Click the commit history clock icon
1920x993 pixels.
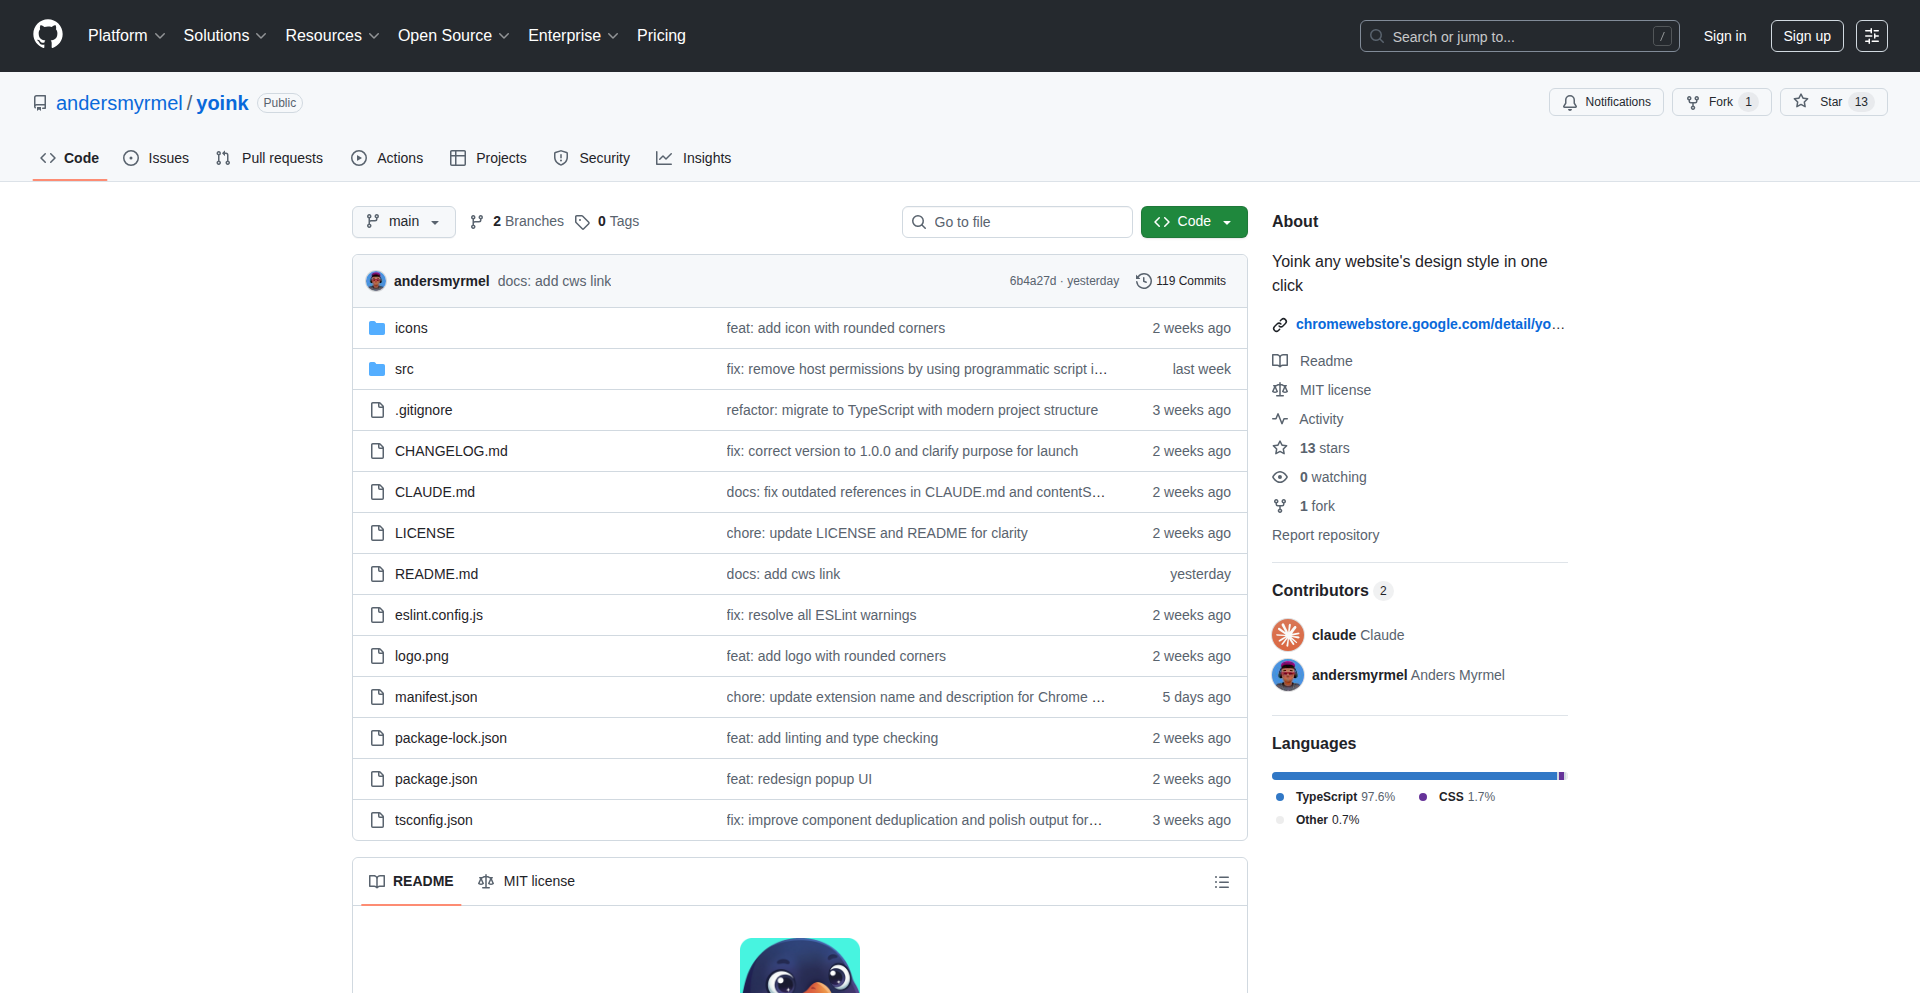(x=1143, y=281)
